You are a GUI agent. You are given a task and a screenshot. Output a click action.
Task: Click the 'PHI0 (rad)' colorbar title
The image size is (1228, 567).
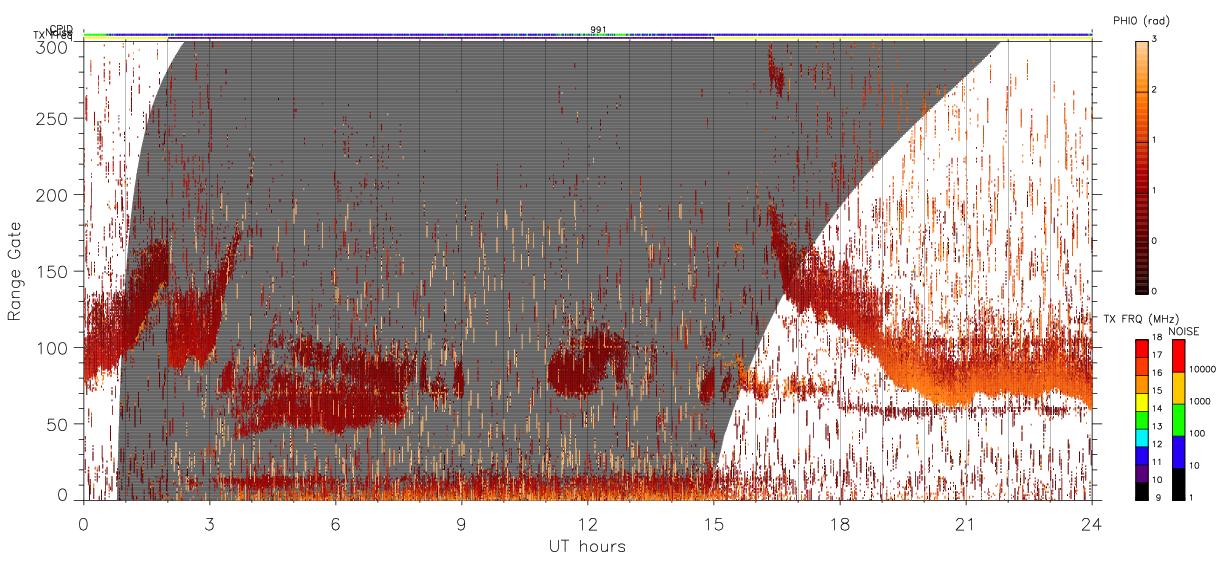pyautogui.click(x=1141, y=20)
